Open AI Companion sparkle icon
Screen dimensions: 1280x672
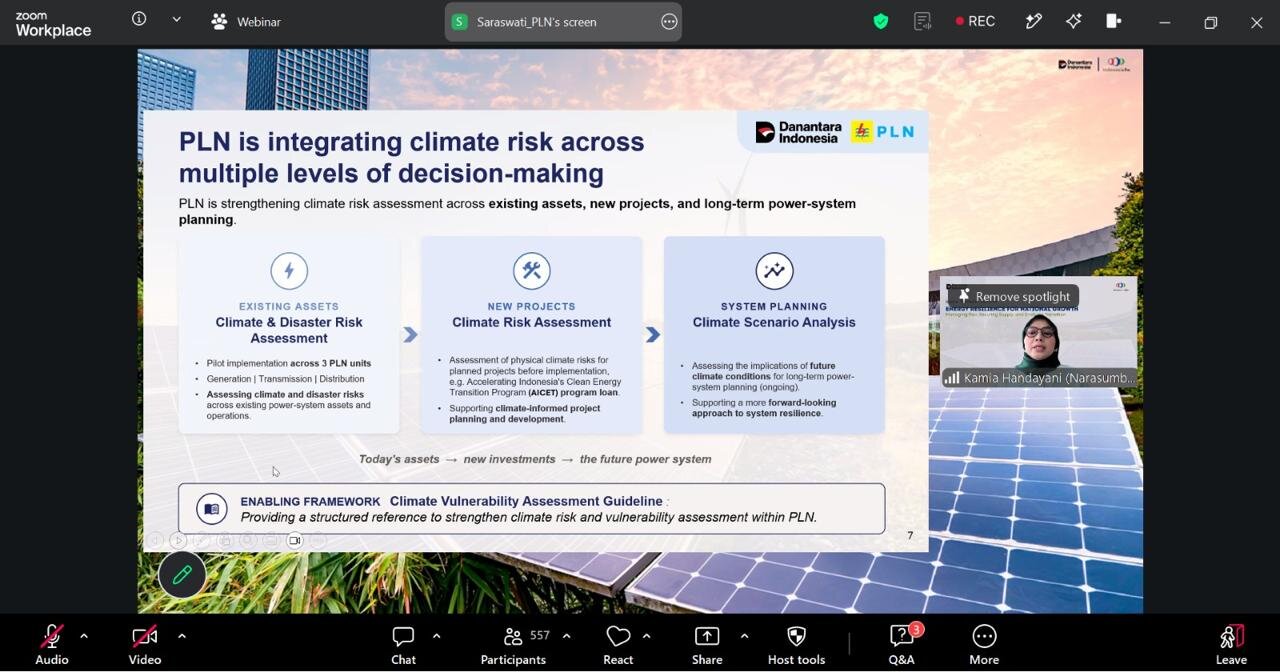click(x=1074, y=21)
